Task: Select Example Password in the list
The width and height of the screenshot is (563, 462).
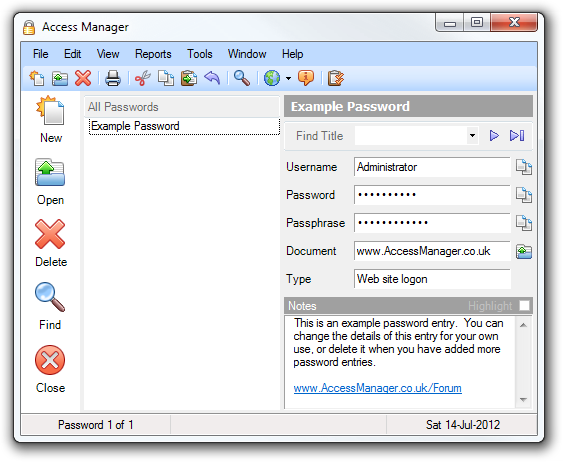Action: point(184,126)
